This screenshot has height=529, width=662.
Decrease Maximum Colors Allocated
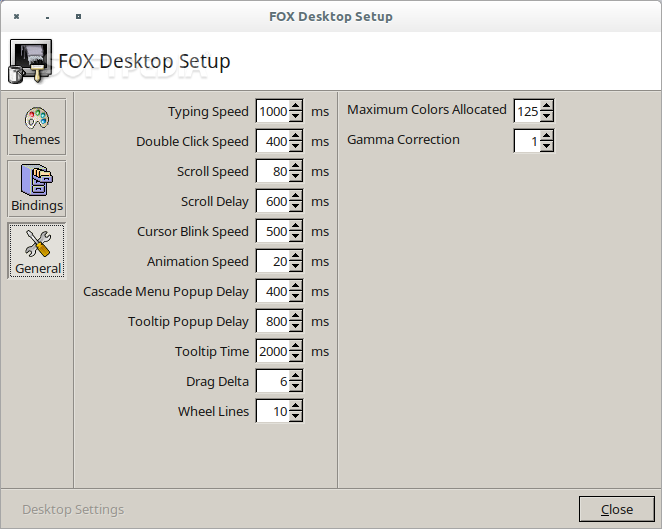pos(546,117)
